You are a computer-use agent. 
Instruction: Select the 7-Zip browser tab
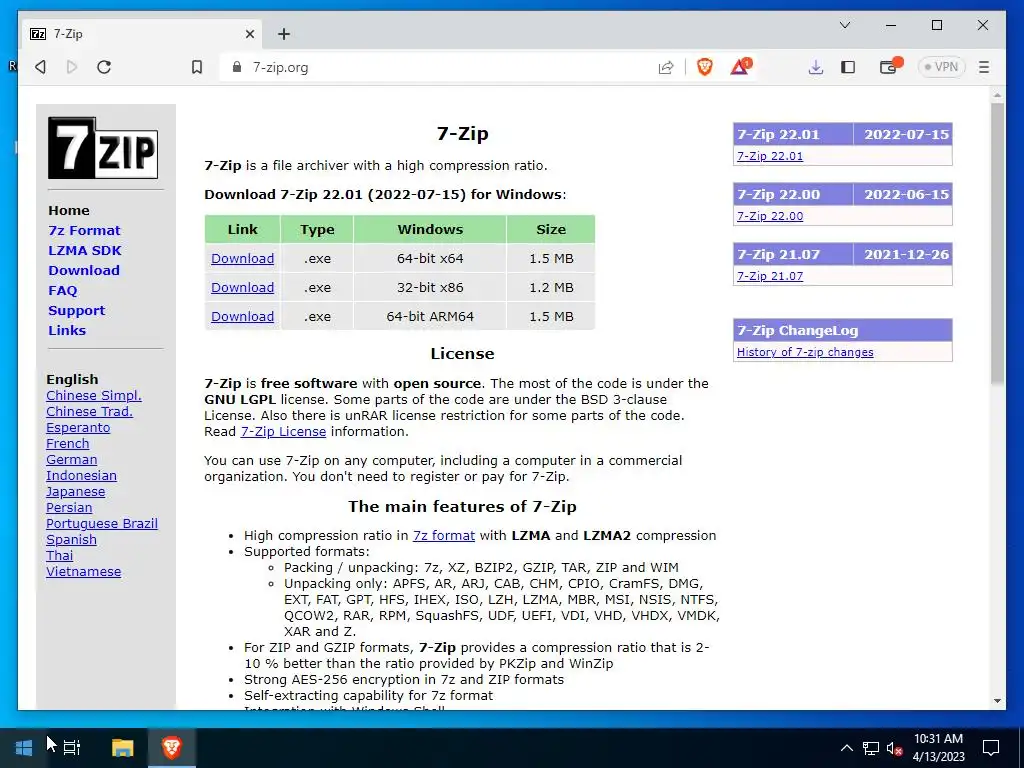pos(142,34)
